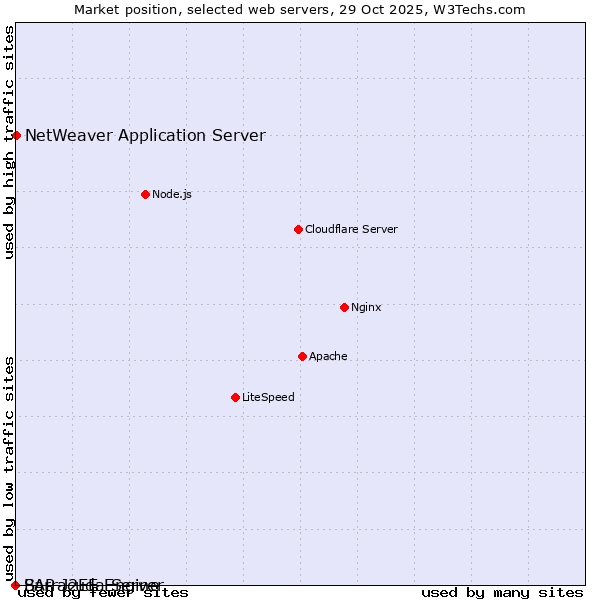Open the NetWeaver Application Server label
The height and width of the screenshot is (600, 600).
pos(145,136)
